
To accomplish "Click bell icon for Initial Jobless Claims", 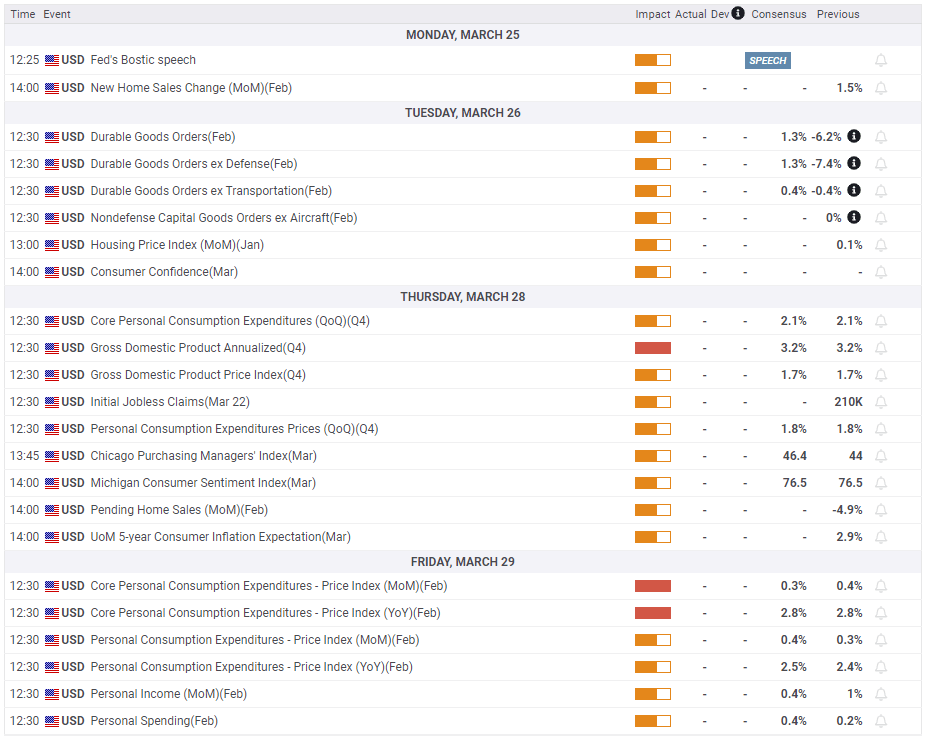I will (x=881, y=402).
